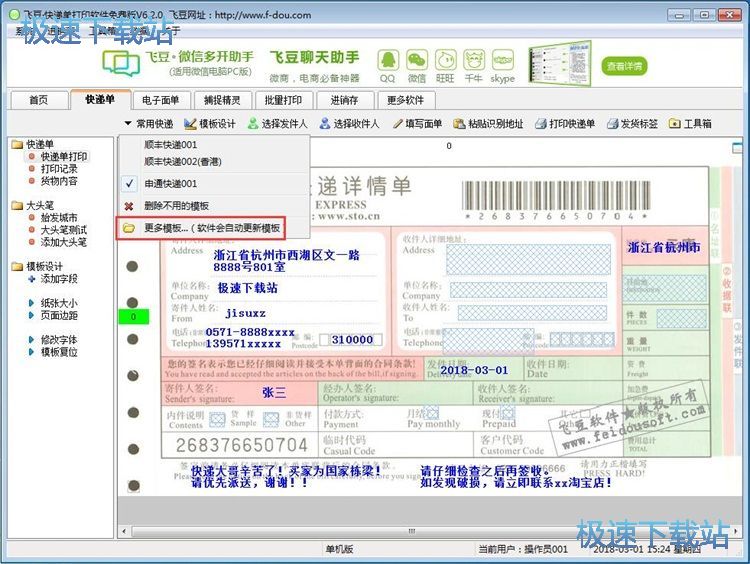Click red X delete unused templates
The height and width of the screenshot is (564, 750).
[129, 206]
